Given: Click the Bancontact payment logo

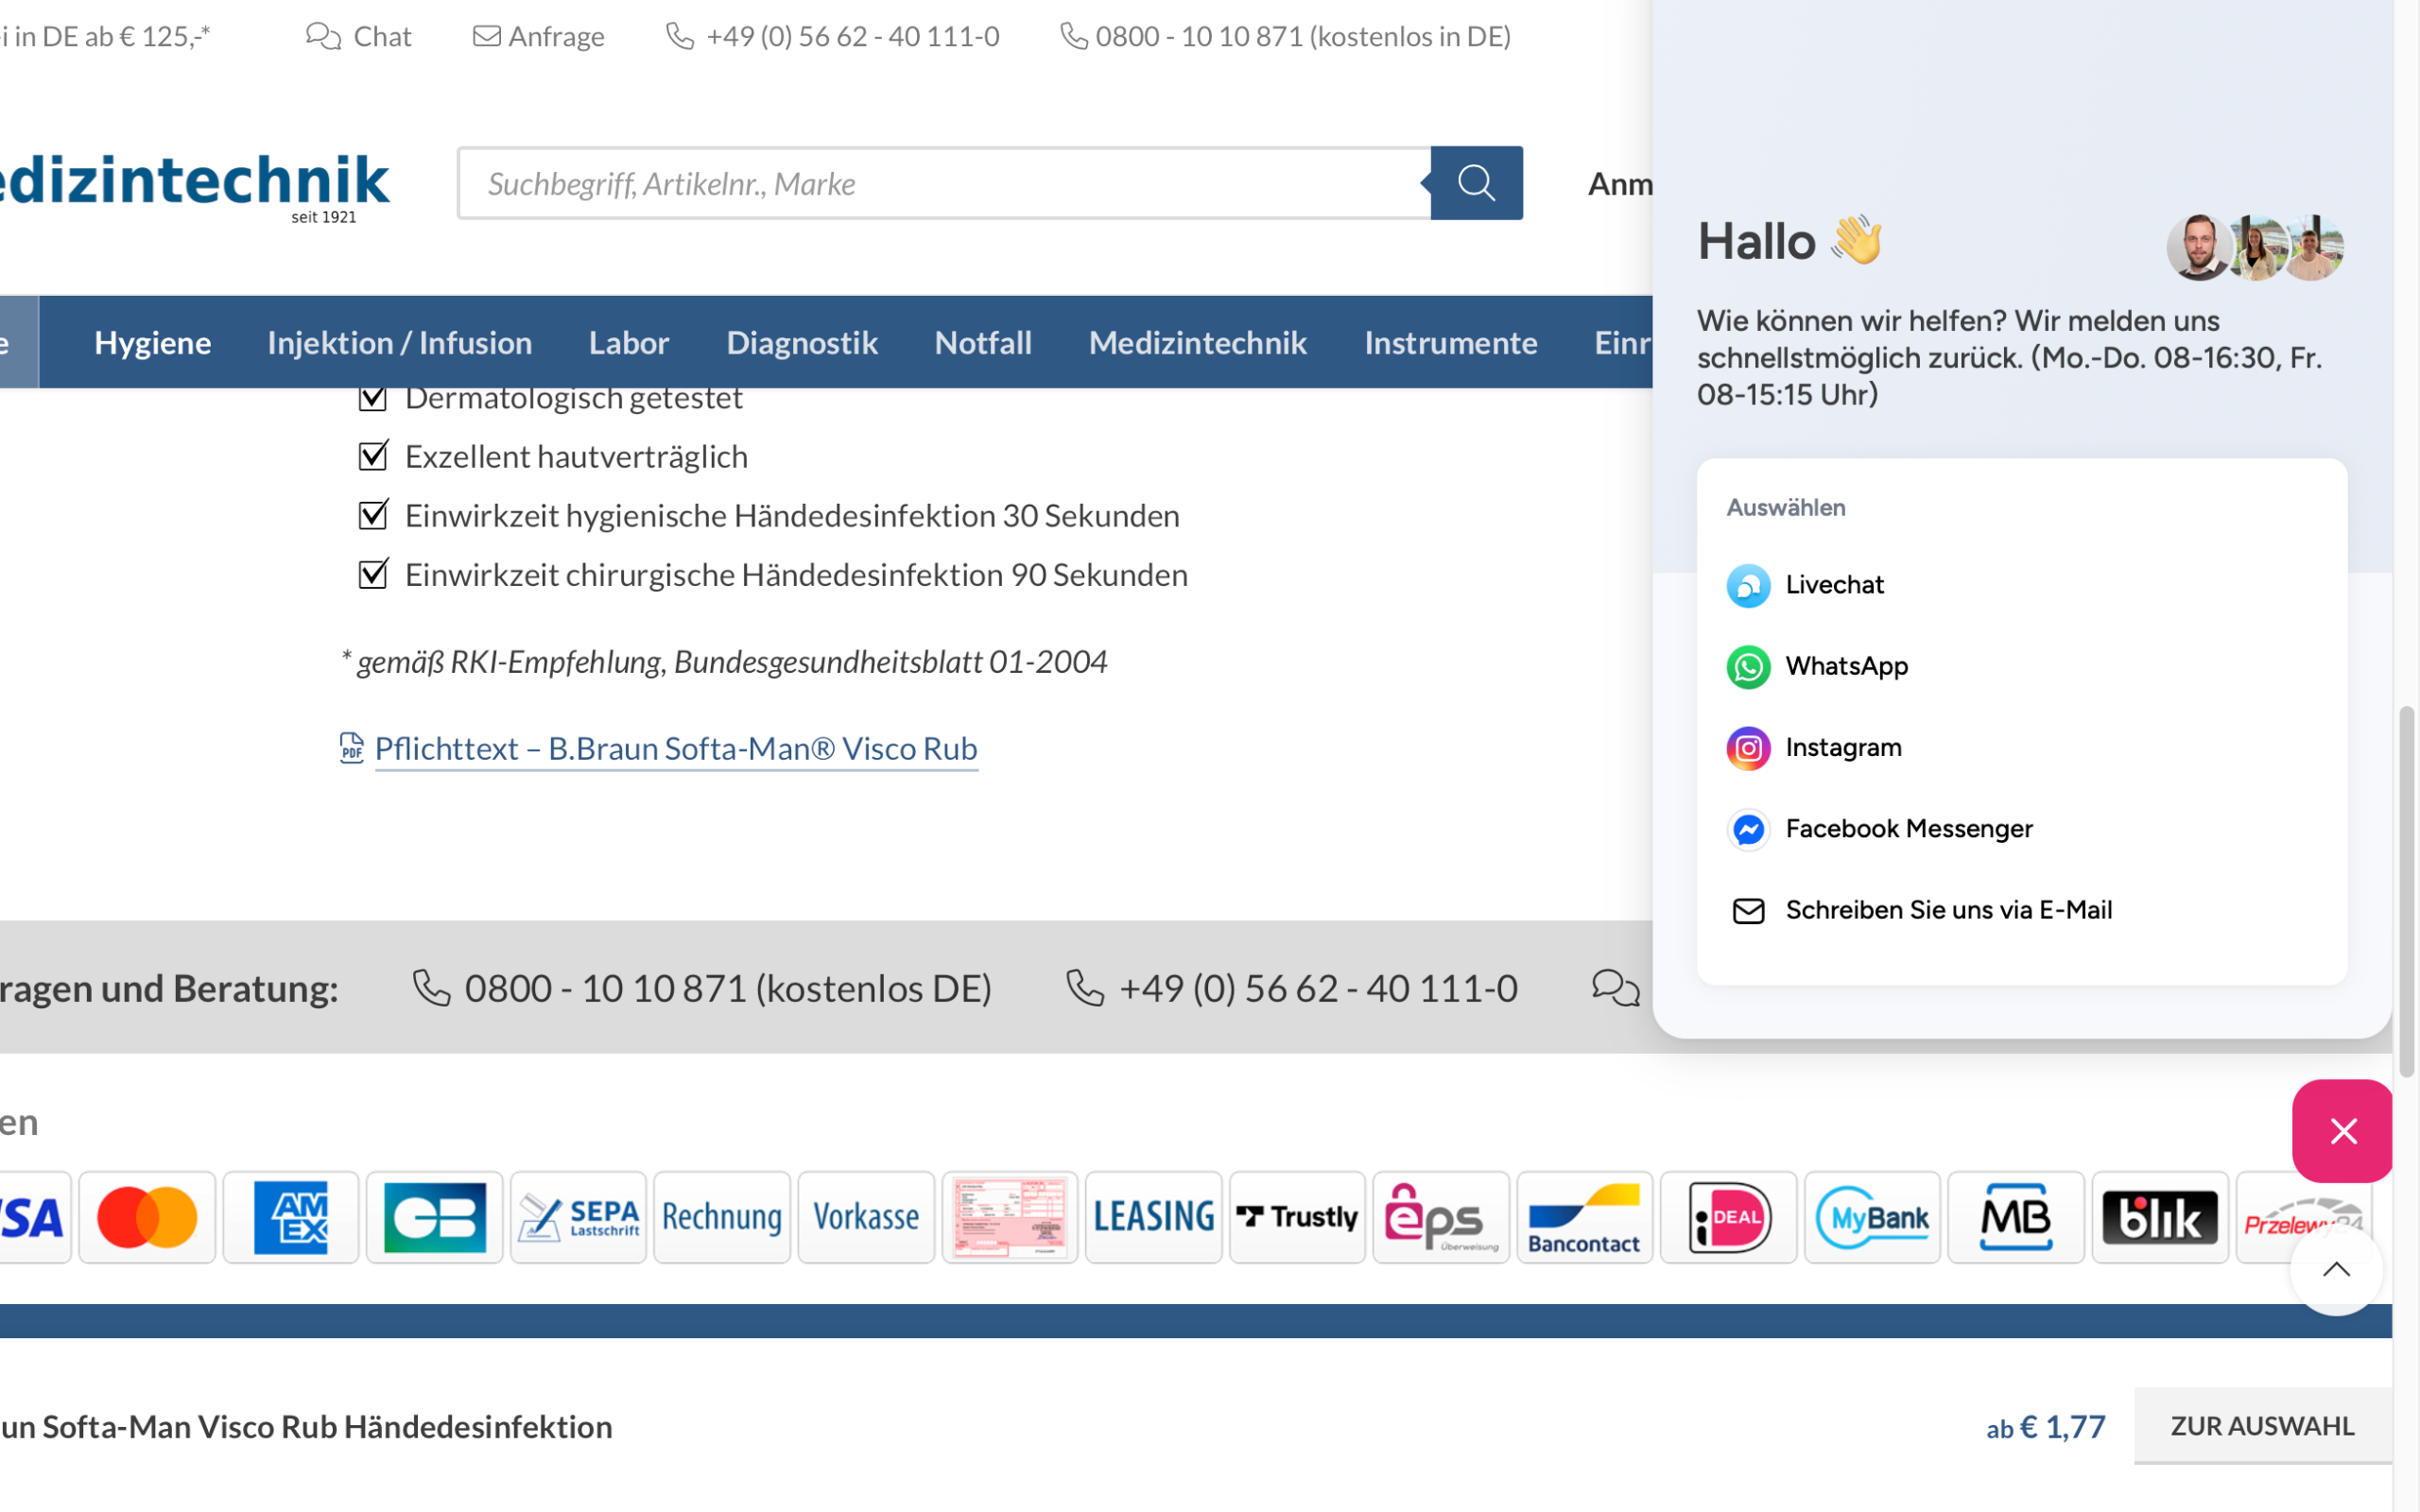Looking at the screenshot, I should click(x=1585, y=1217).
